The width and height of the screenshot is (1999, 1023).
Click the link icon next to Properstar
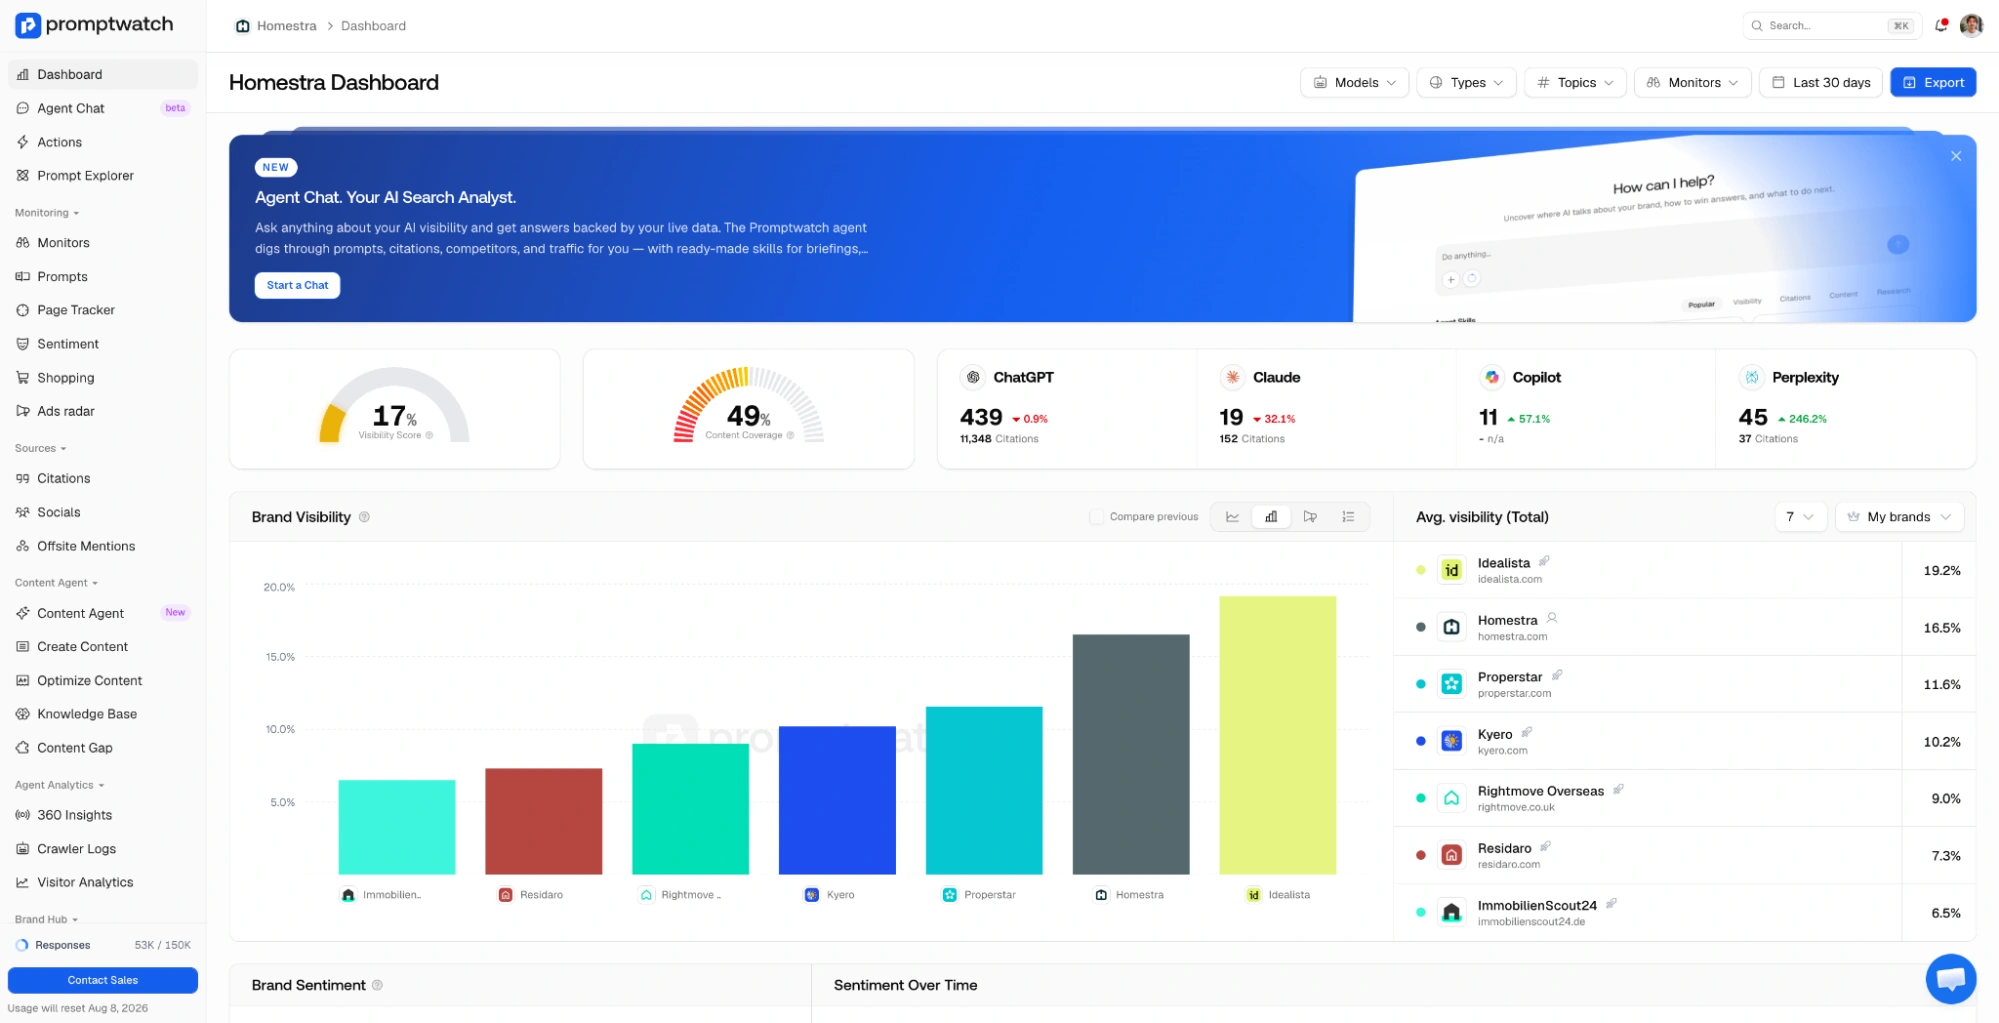pos(1557,675)
